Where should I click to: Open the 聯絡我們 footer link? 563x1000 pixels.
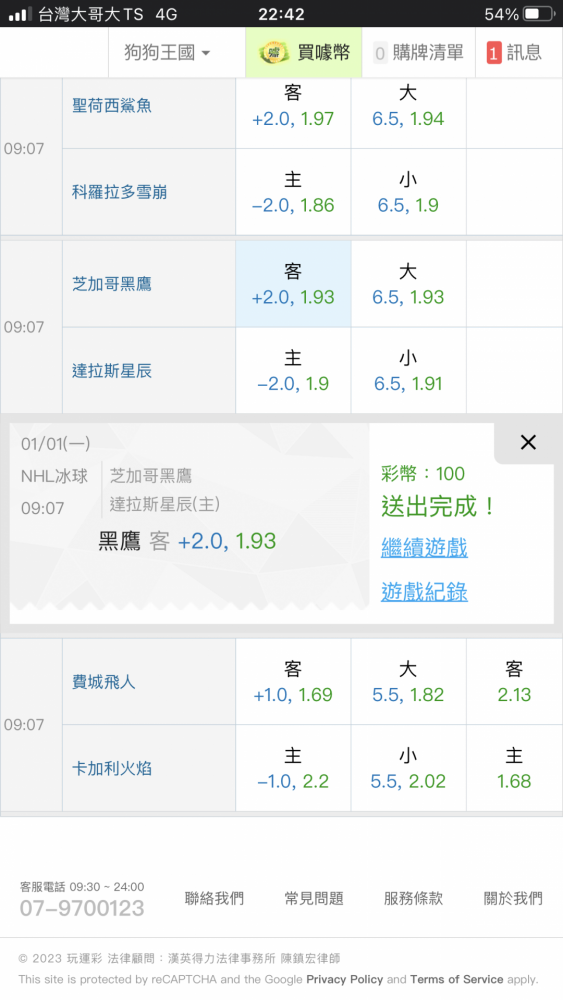[214, 898]
